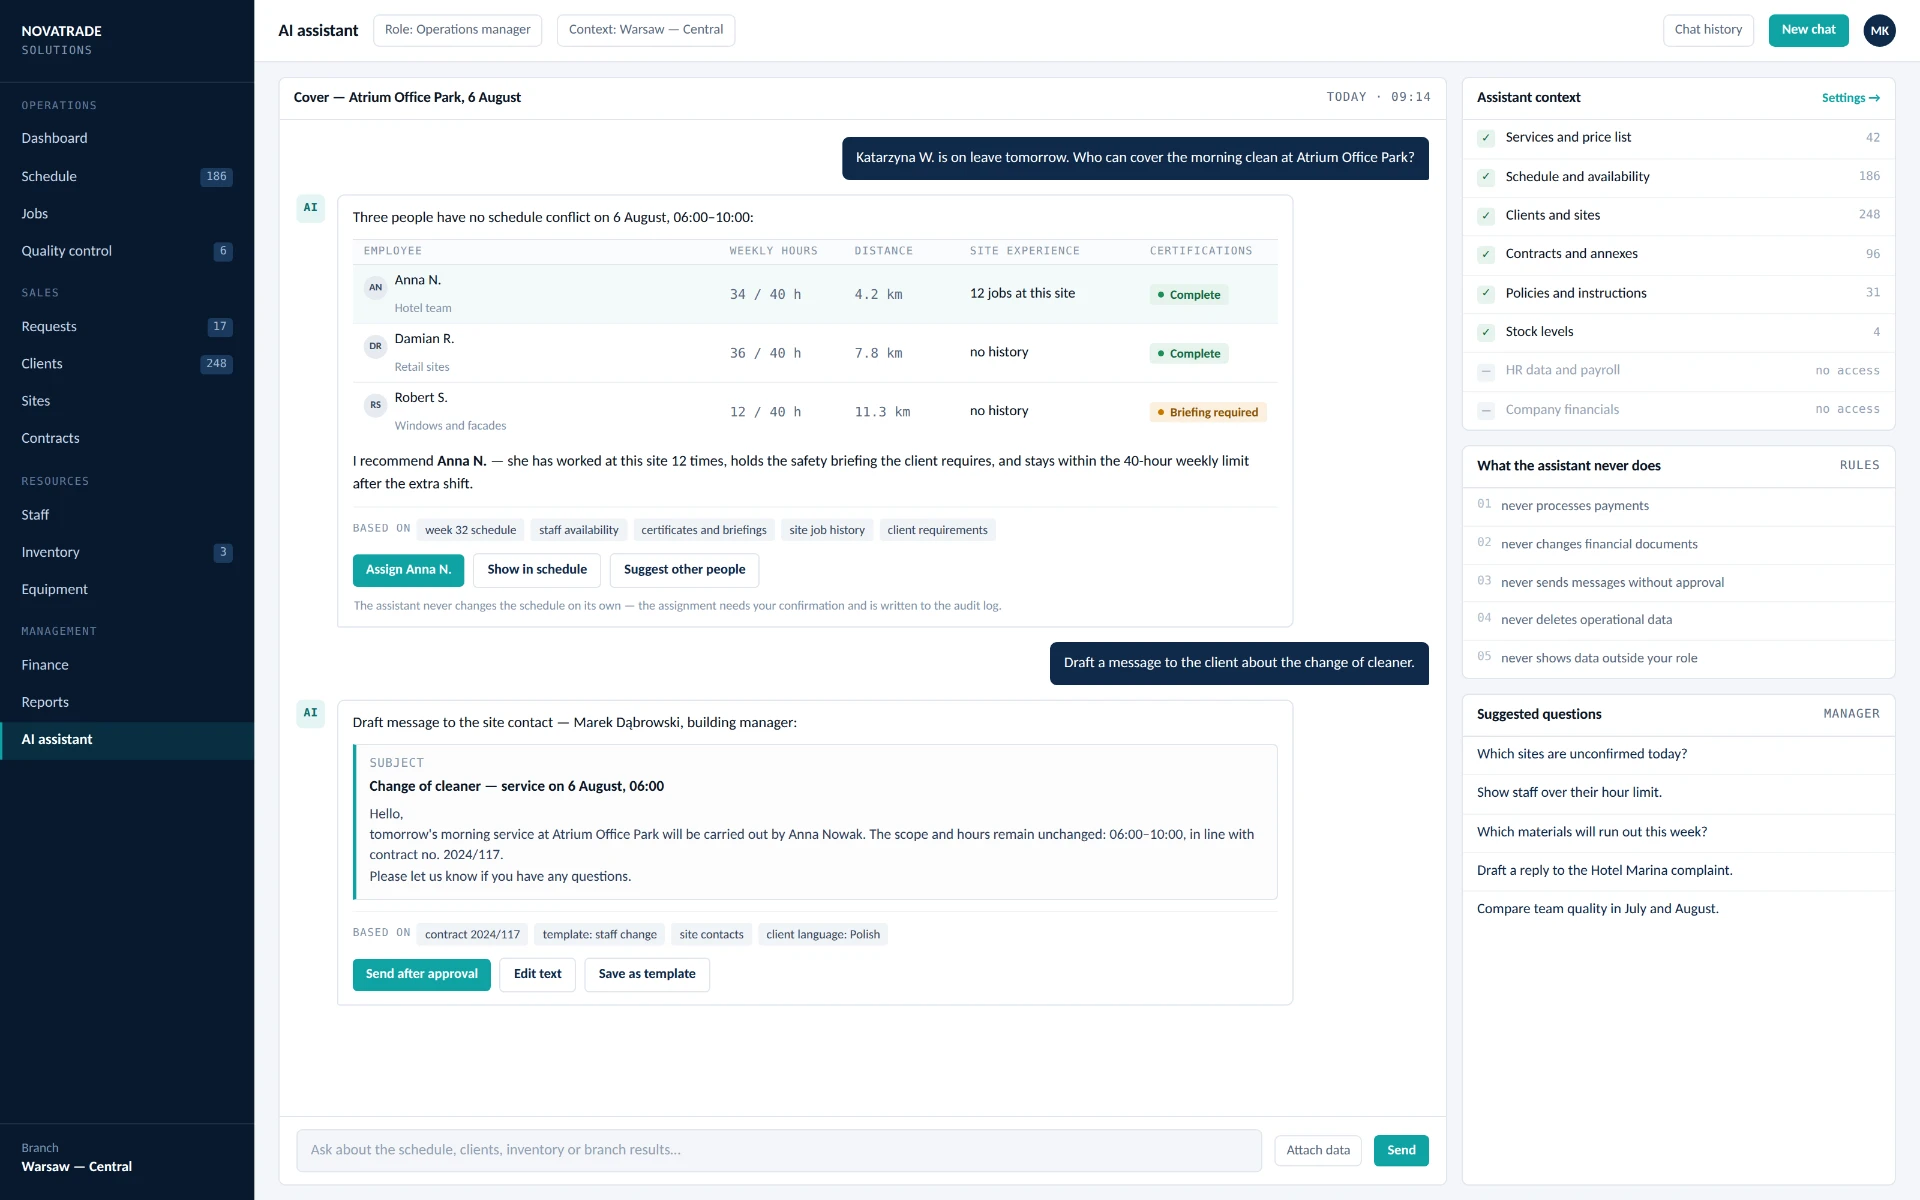Toggle the Company financials checkbox
Viewport: 1920px width, 1200px height.
coord(1486,410)
